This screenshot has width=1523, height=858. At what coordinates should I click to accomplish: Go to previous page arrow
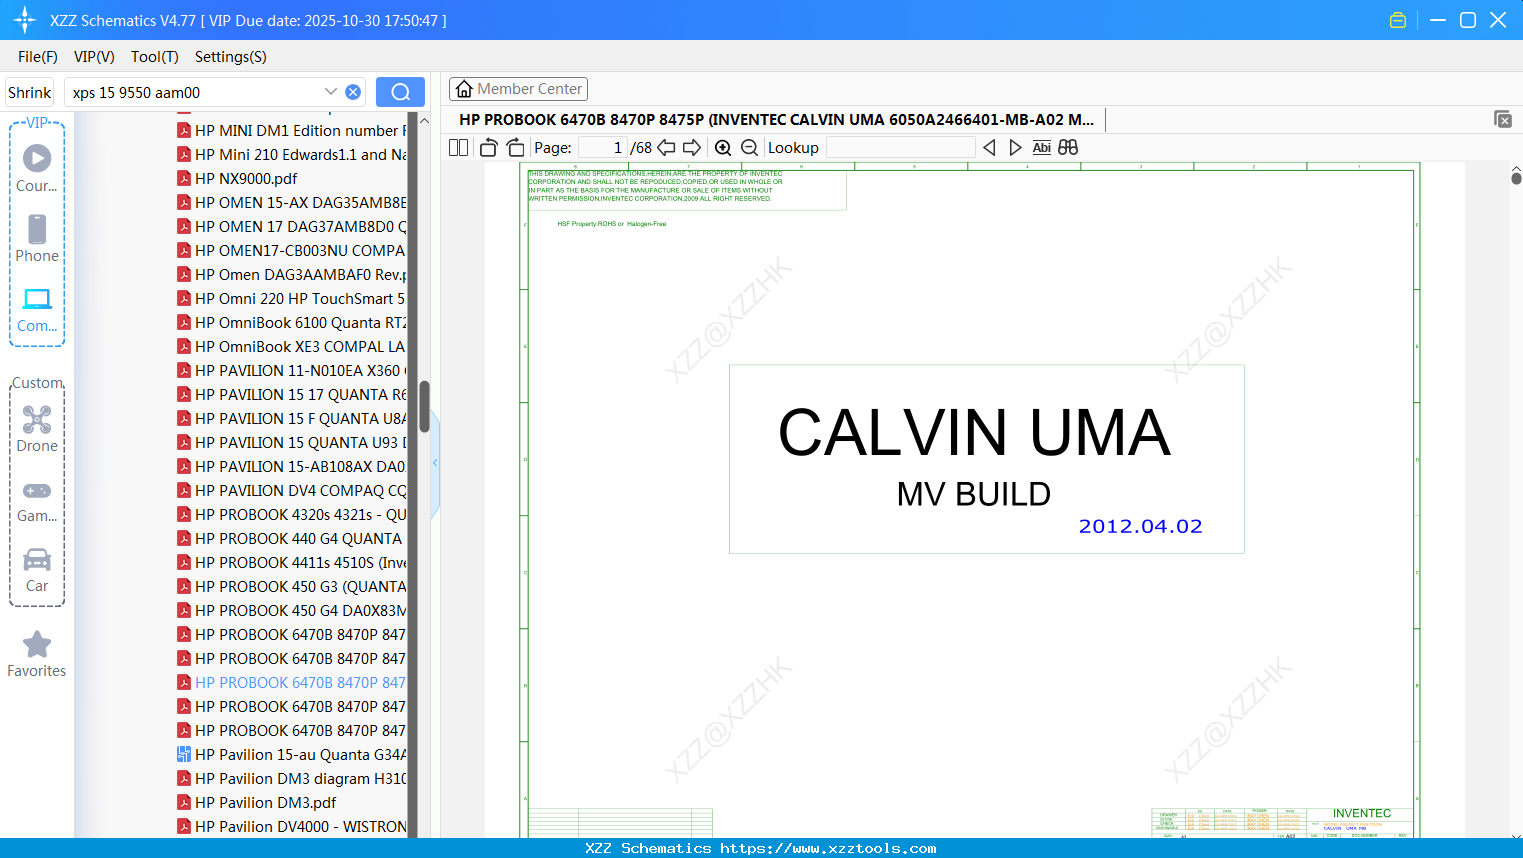(x=666, y=147)
